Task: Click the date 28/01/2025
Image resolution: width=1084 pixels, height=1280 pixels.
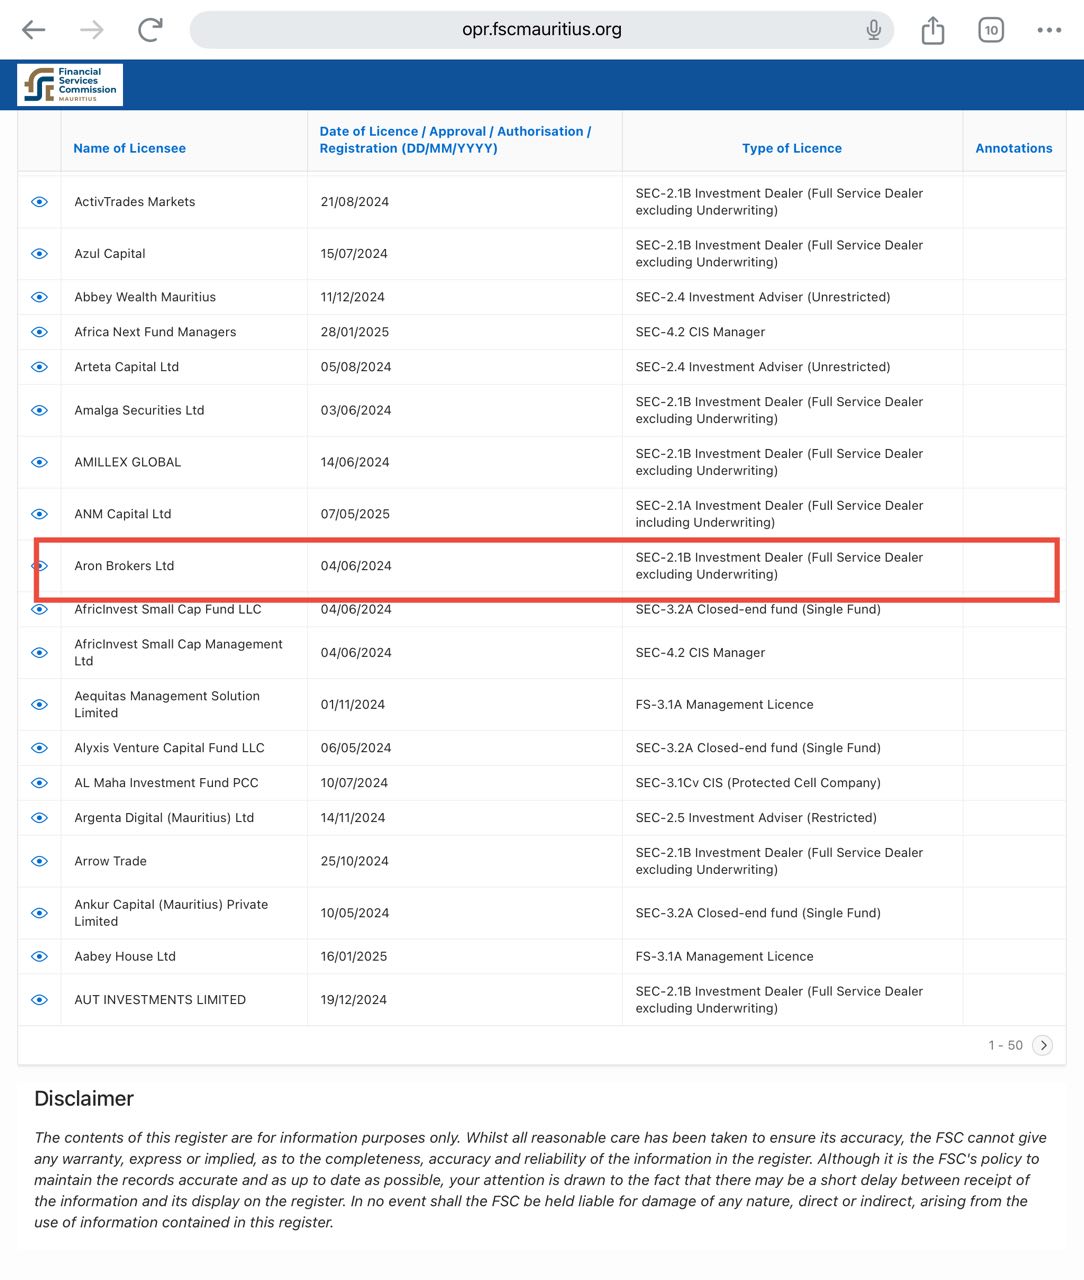Action: pos(355,332)
